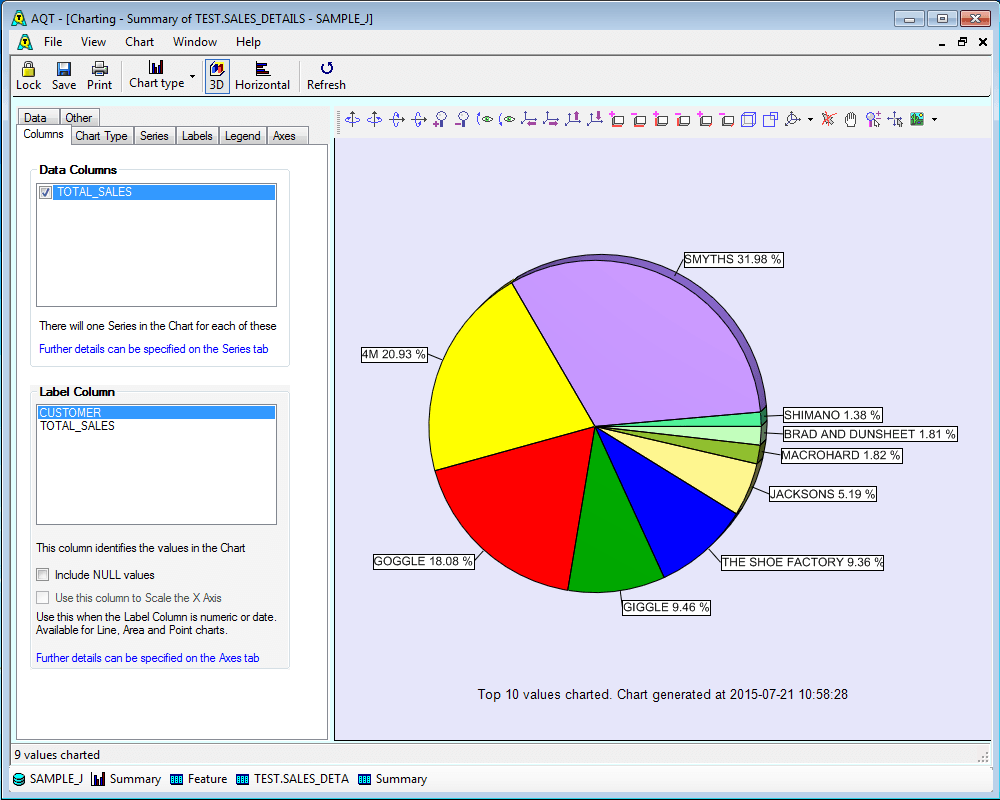
Task: Open the TEST.SALES_DETA window tab
Action: (x=293, y=779)
